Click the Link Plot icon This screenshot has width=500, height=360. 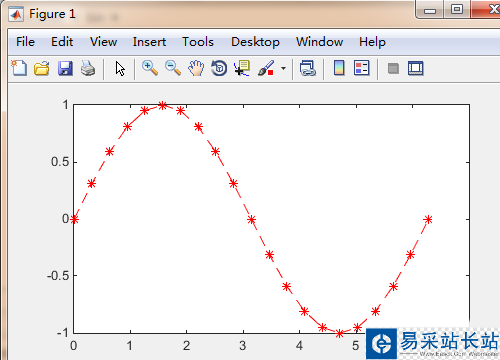[308, 68]
